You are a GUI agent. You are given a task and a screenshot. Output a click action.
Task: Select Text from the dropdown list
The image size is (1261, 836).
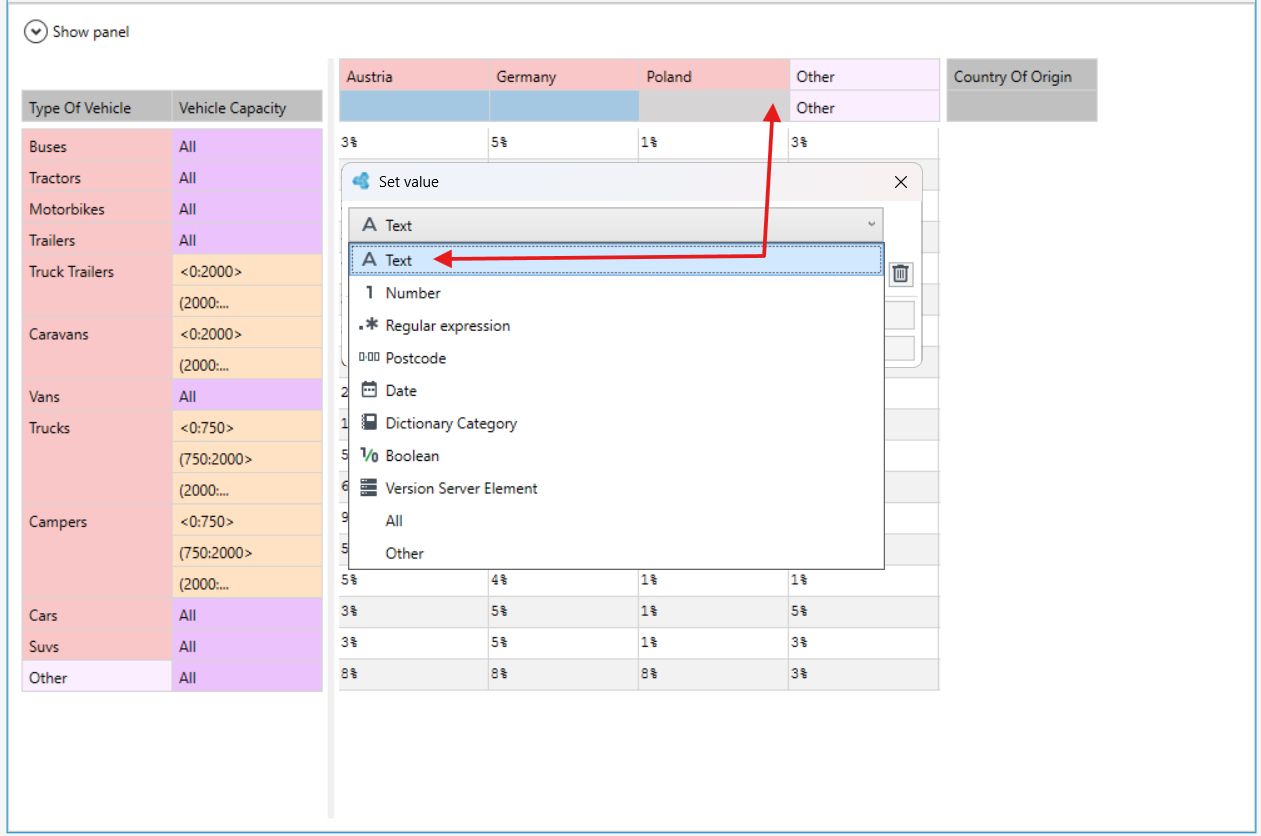[616, 260]
